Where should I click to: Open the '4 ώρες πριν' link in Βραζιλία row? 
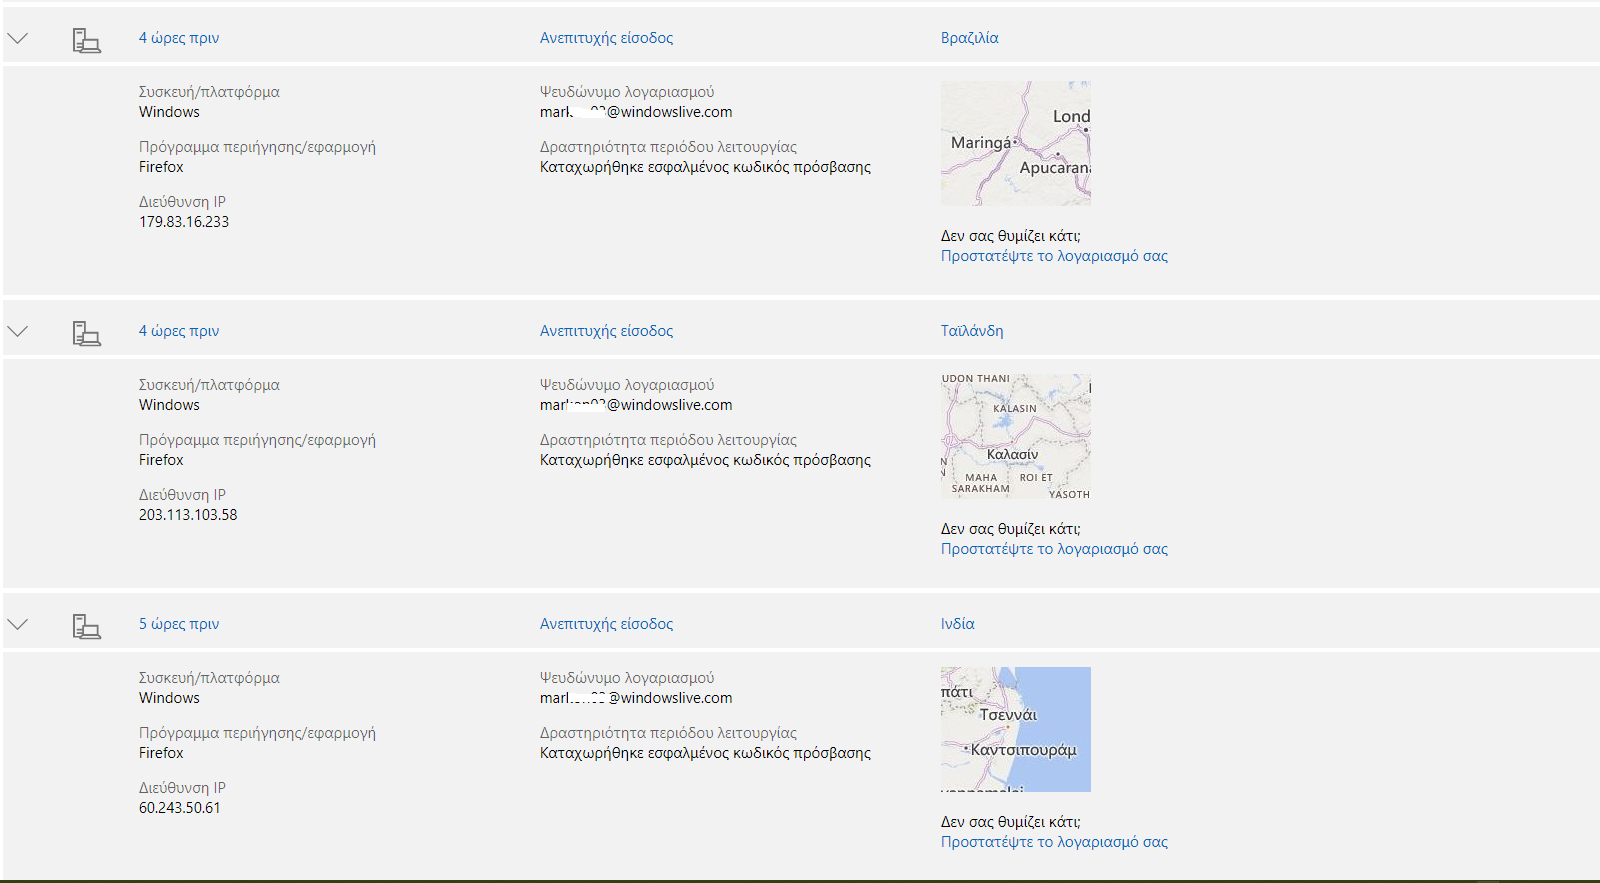(x=179, y=38)
